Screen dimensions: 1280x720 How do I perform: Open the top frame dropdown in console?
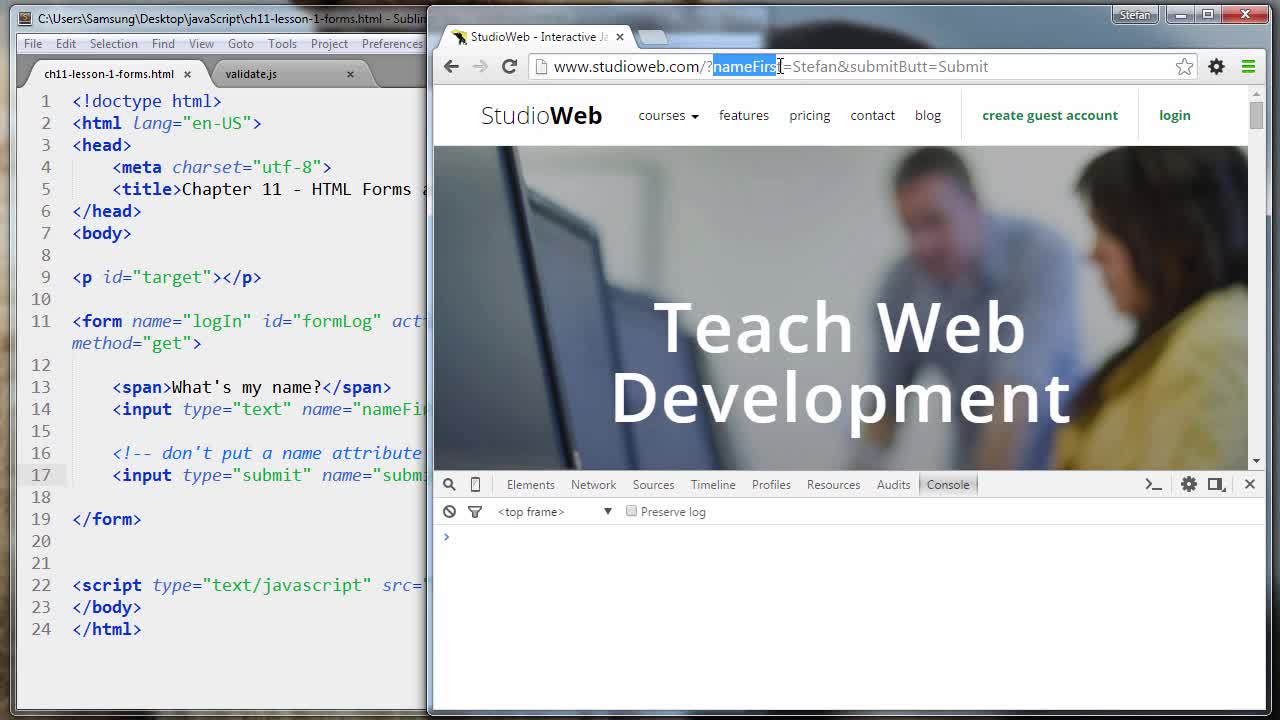point(555,511)
